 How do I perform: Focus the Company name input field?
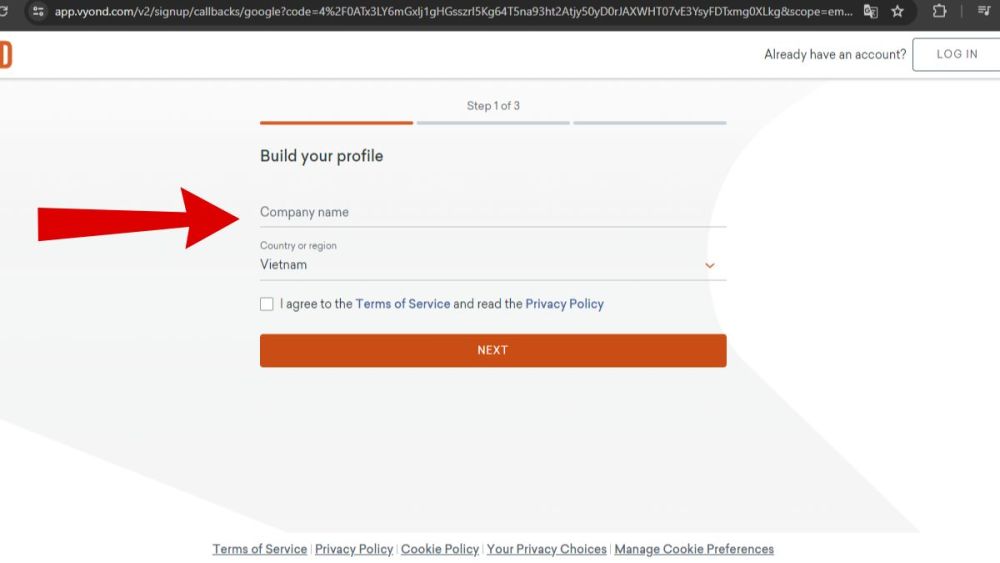click(x=492, y=212)
